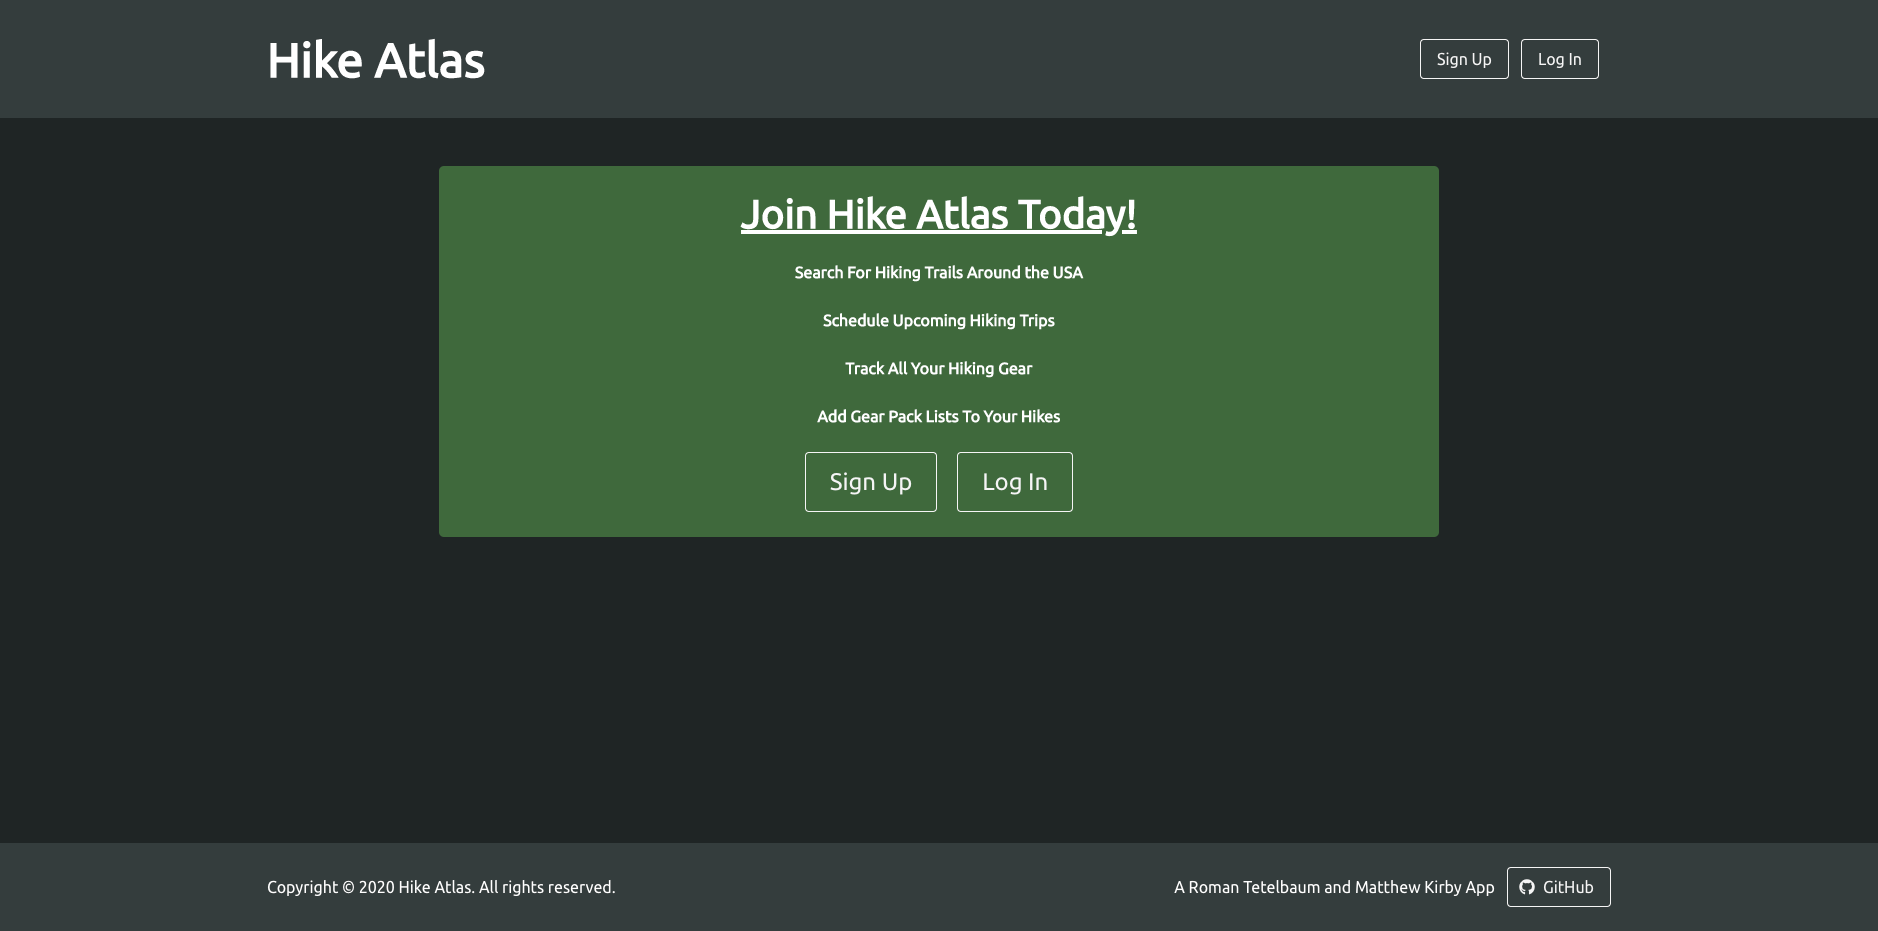Open the GitHub button in the footer
1878x931 pixels.
(x=1559, y=887)
